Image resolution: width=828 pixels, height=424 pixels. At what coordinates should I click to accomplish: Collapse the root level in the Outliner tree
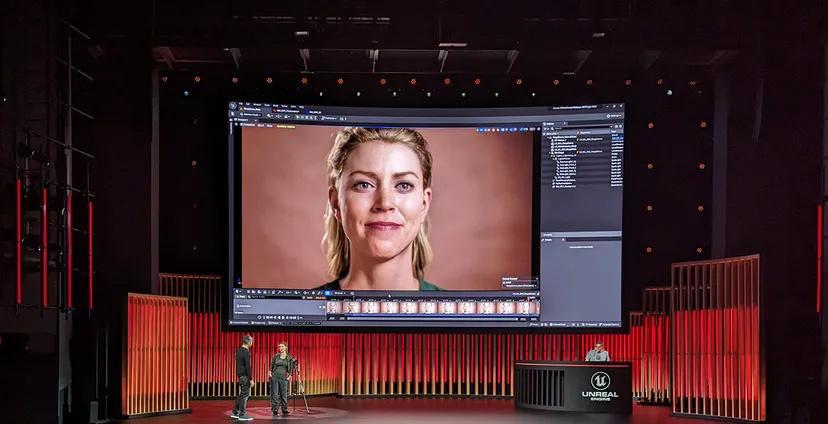click(x=548, y=137)
